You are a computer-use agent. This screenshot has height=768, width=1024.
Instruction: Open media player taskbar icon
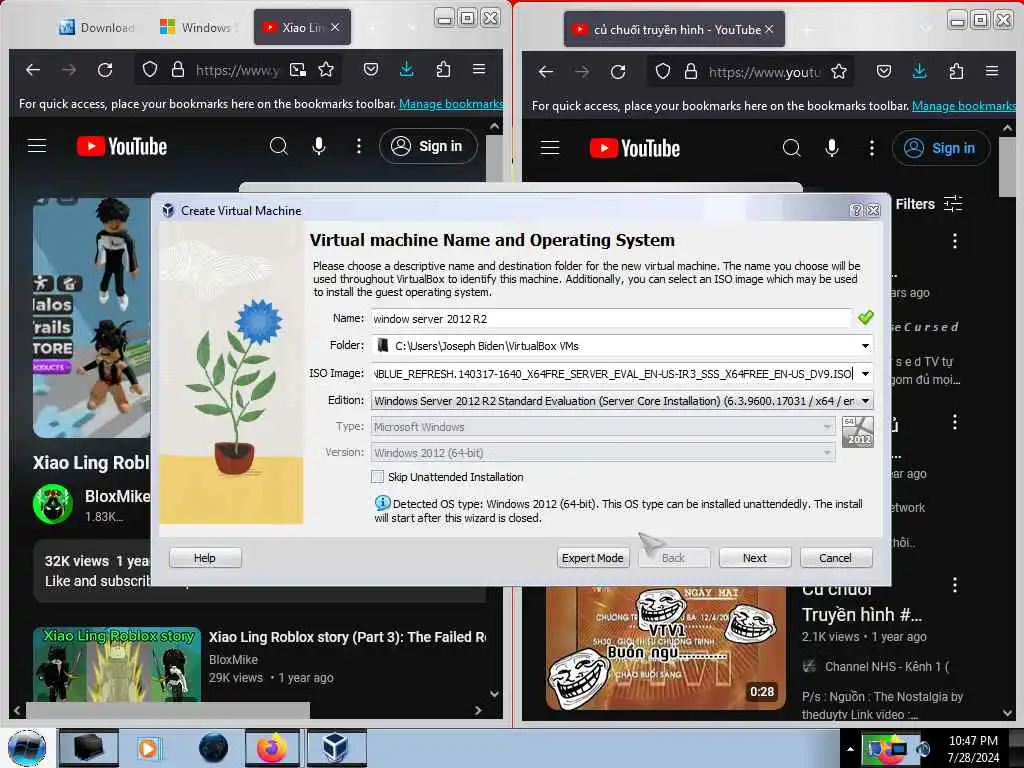(148, 748)
